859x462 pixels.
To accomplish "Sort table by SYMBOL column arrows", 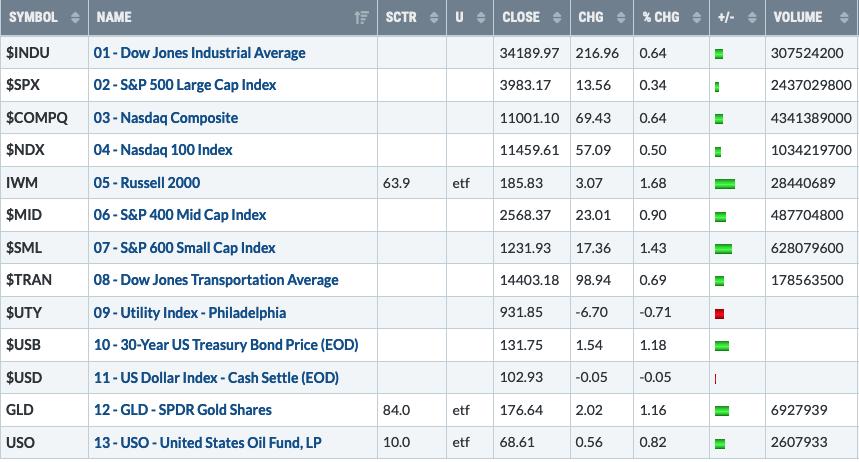I will [x=75, y=18].
